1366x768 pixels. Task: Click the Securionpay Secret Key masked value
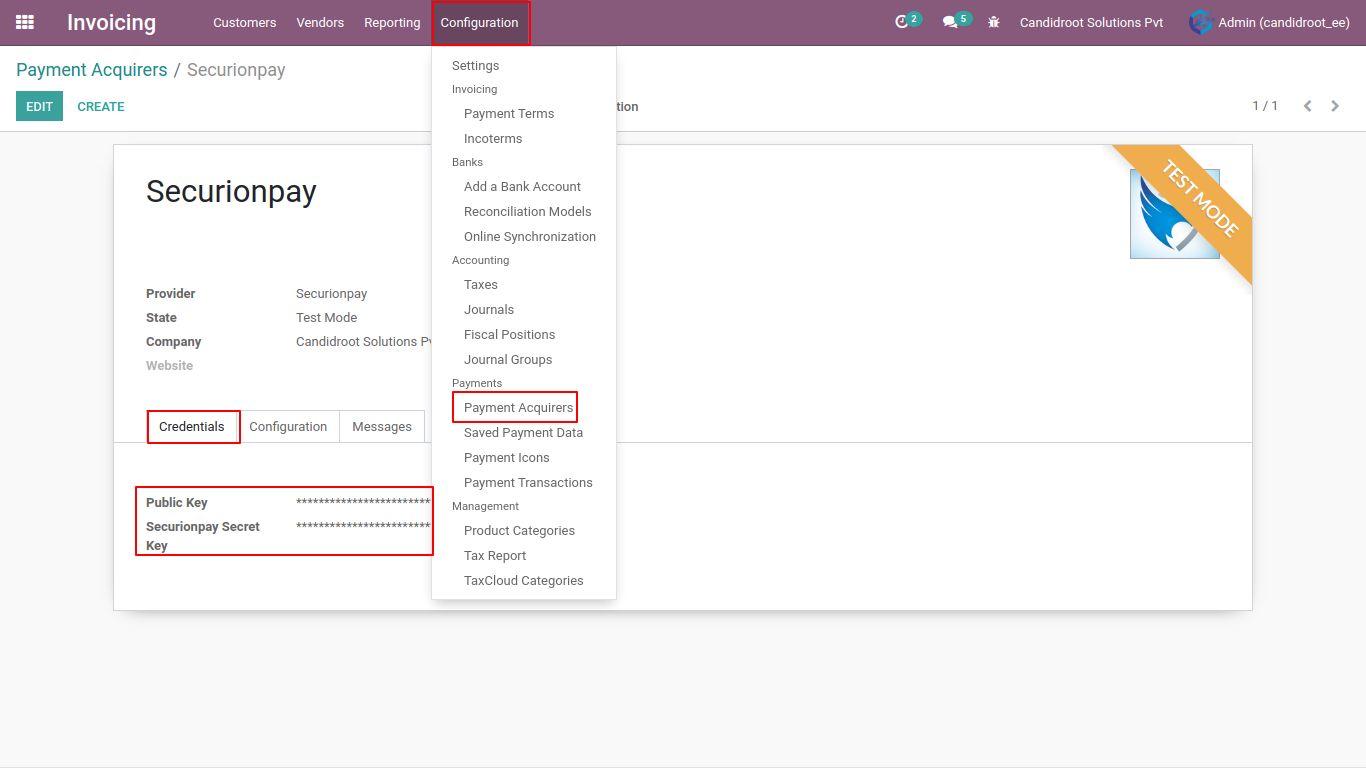tap(363, 527)
